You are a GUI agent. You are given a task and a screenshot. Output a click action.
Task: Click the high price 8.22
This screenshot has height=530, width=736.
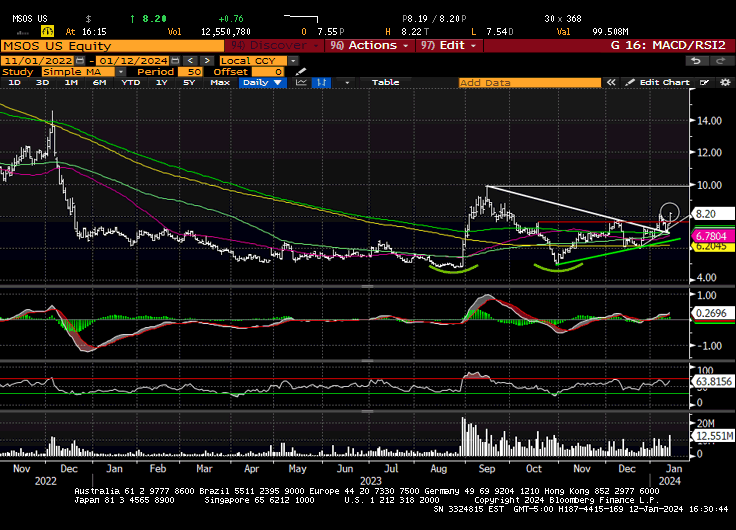pyautogui.click(x=411, y=31)
